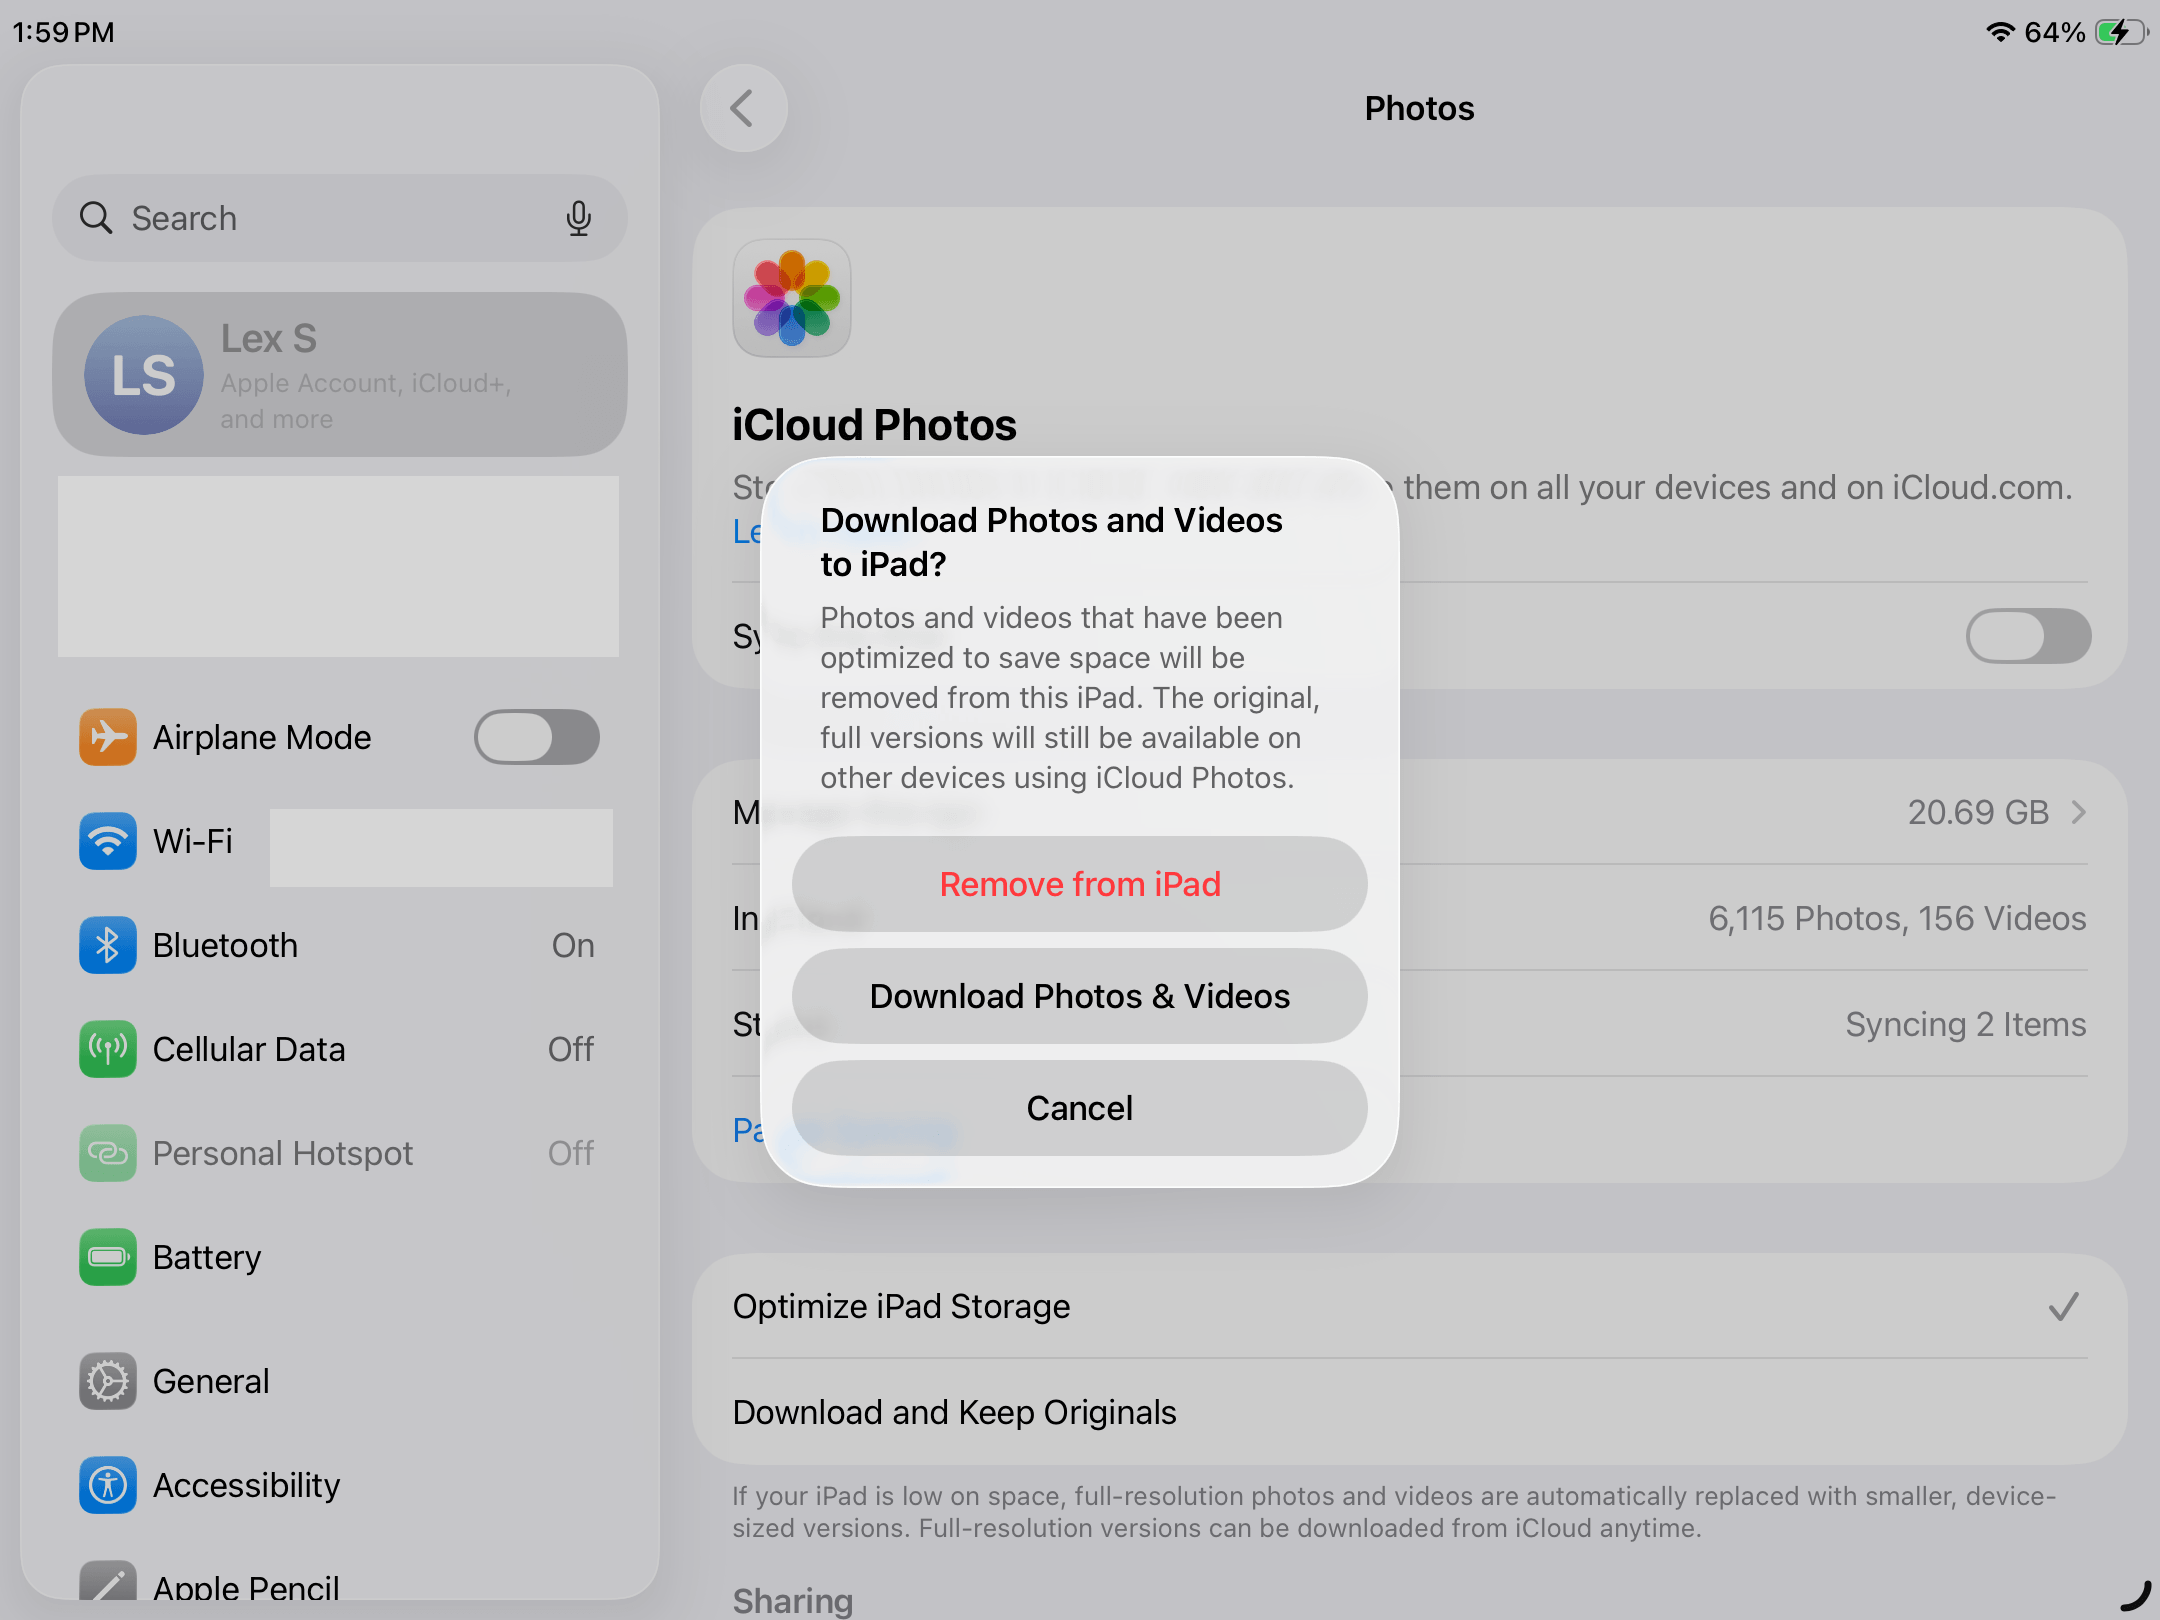
Task: Select Optimize iPad Storage option
Action: click(1410, 1306)
